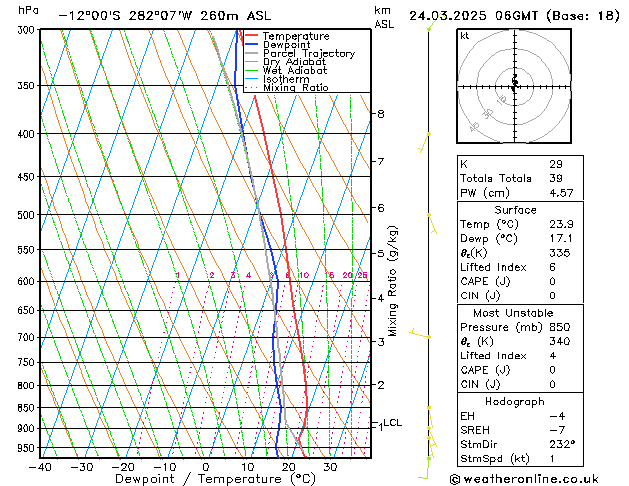Click the Most Unstable section header

(513, 313)
